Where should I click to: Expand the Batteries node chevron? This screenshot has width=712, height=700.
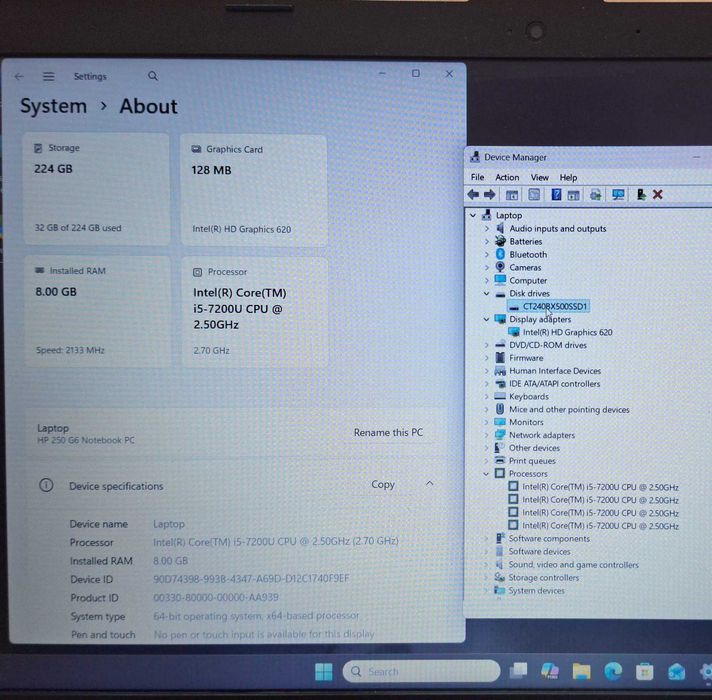[x=487, y=242]
